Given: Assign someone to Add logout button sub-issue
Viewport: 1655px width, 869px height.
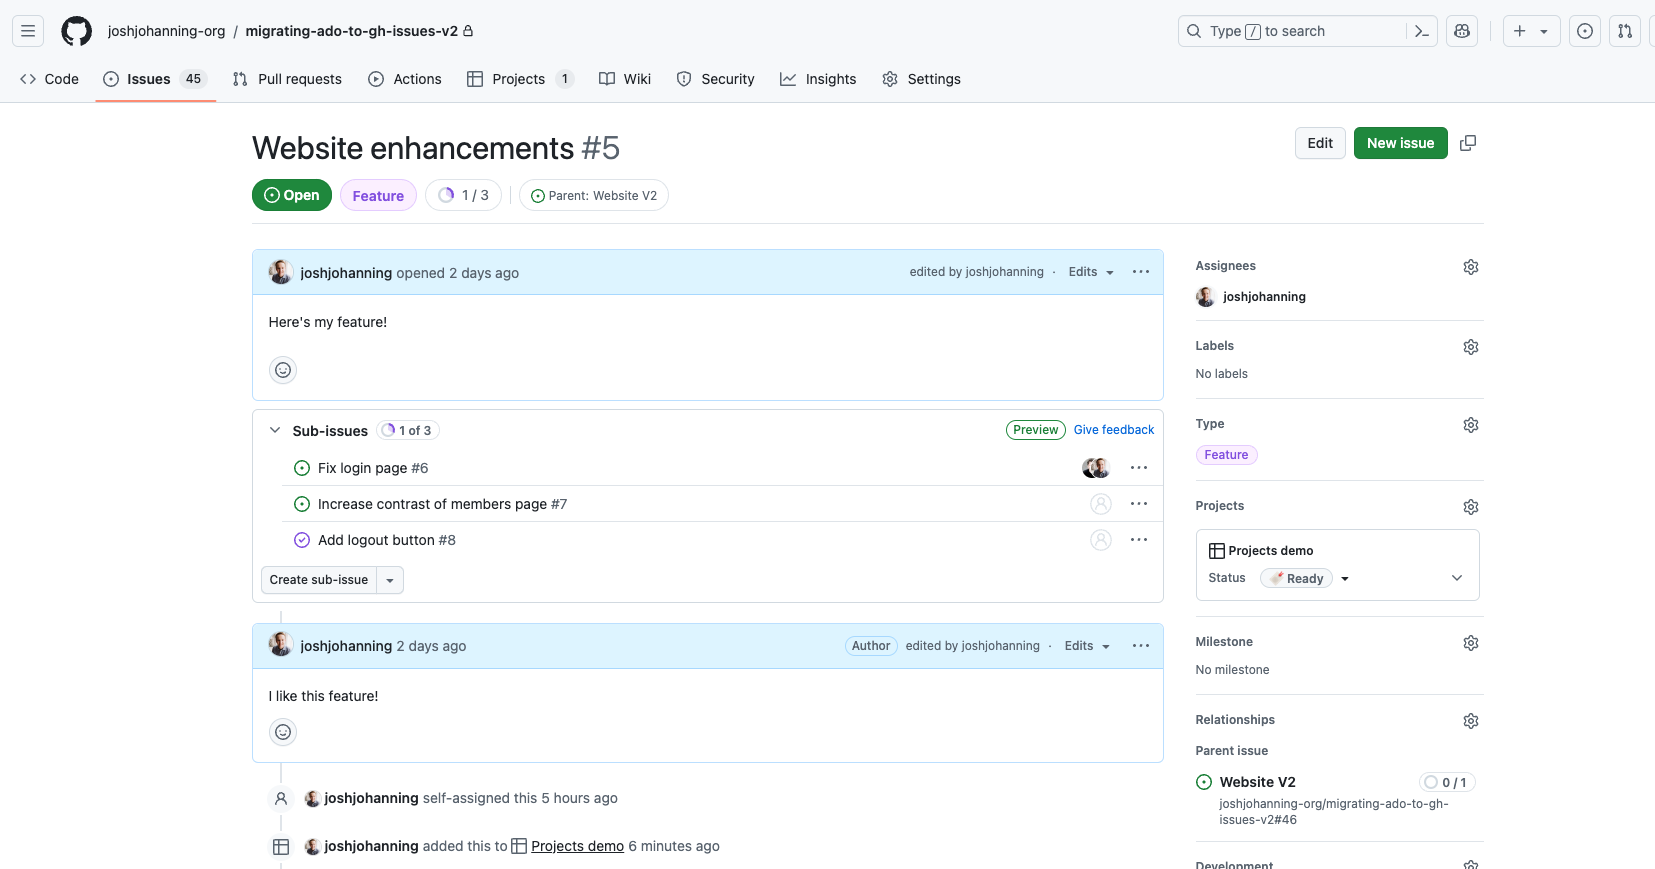Looking at the screenshot, I should (x=1100, y=540).
